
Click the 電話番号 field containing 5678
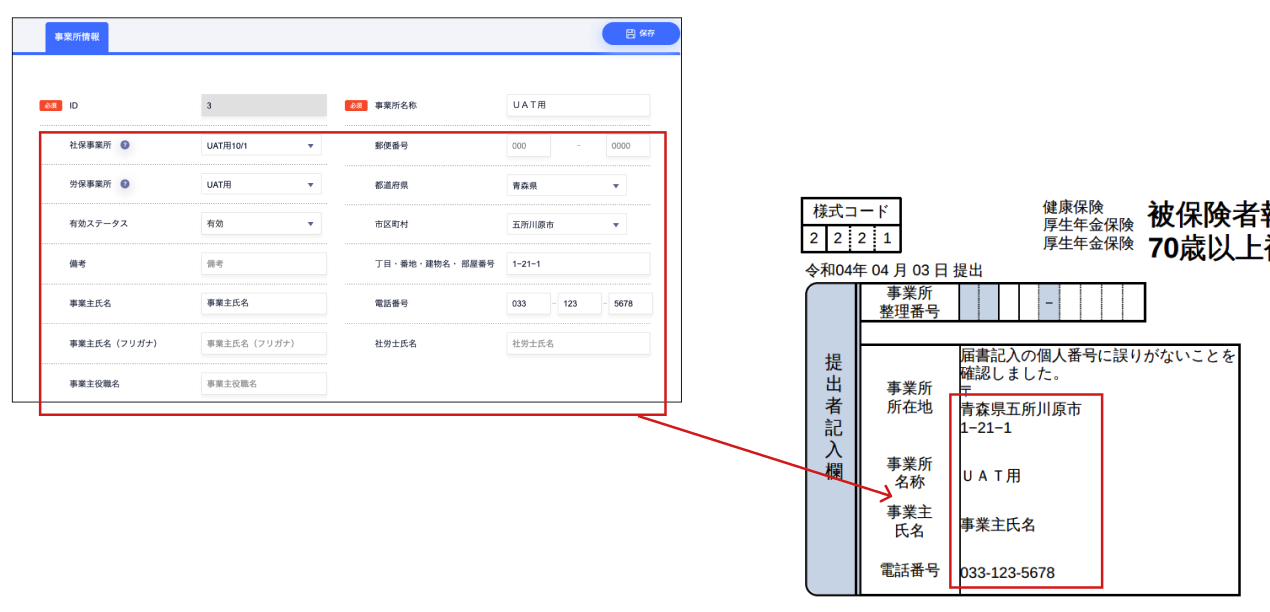tap(630, 304)
